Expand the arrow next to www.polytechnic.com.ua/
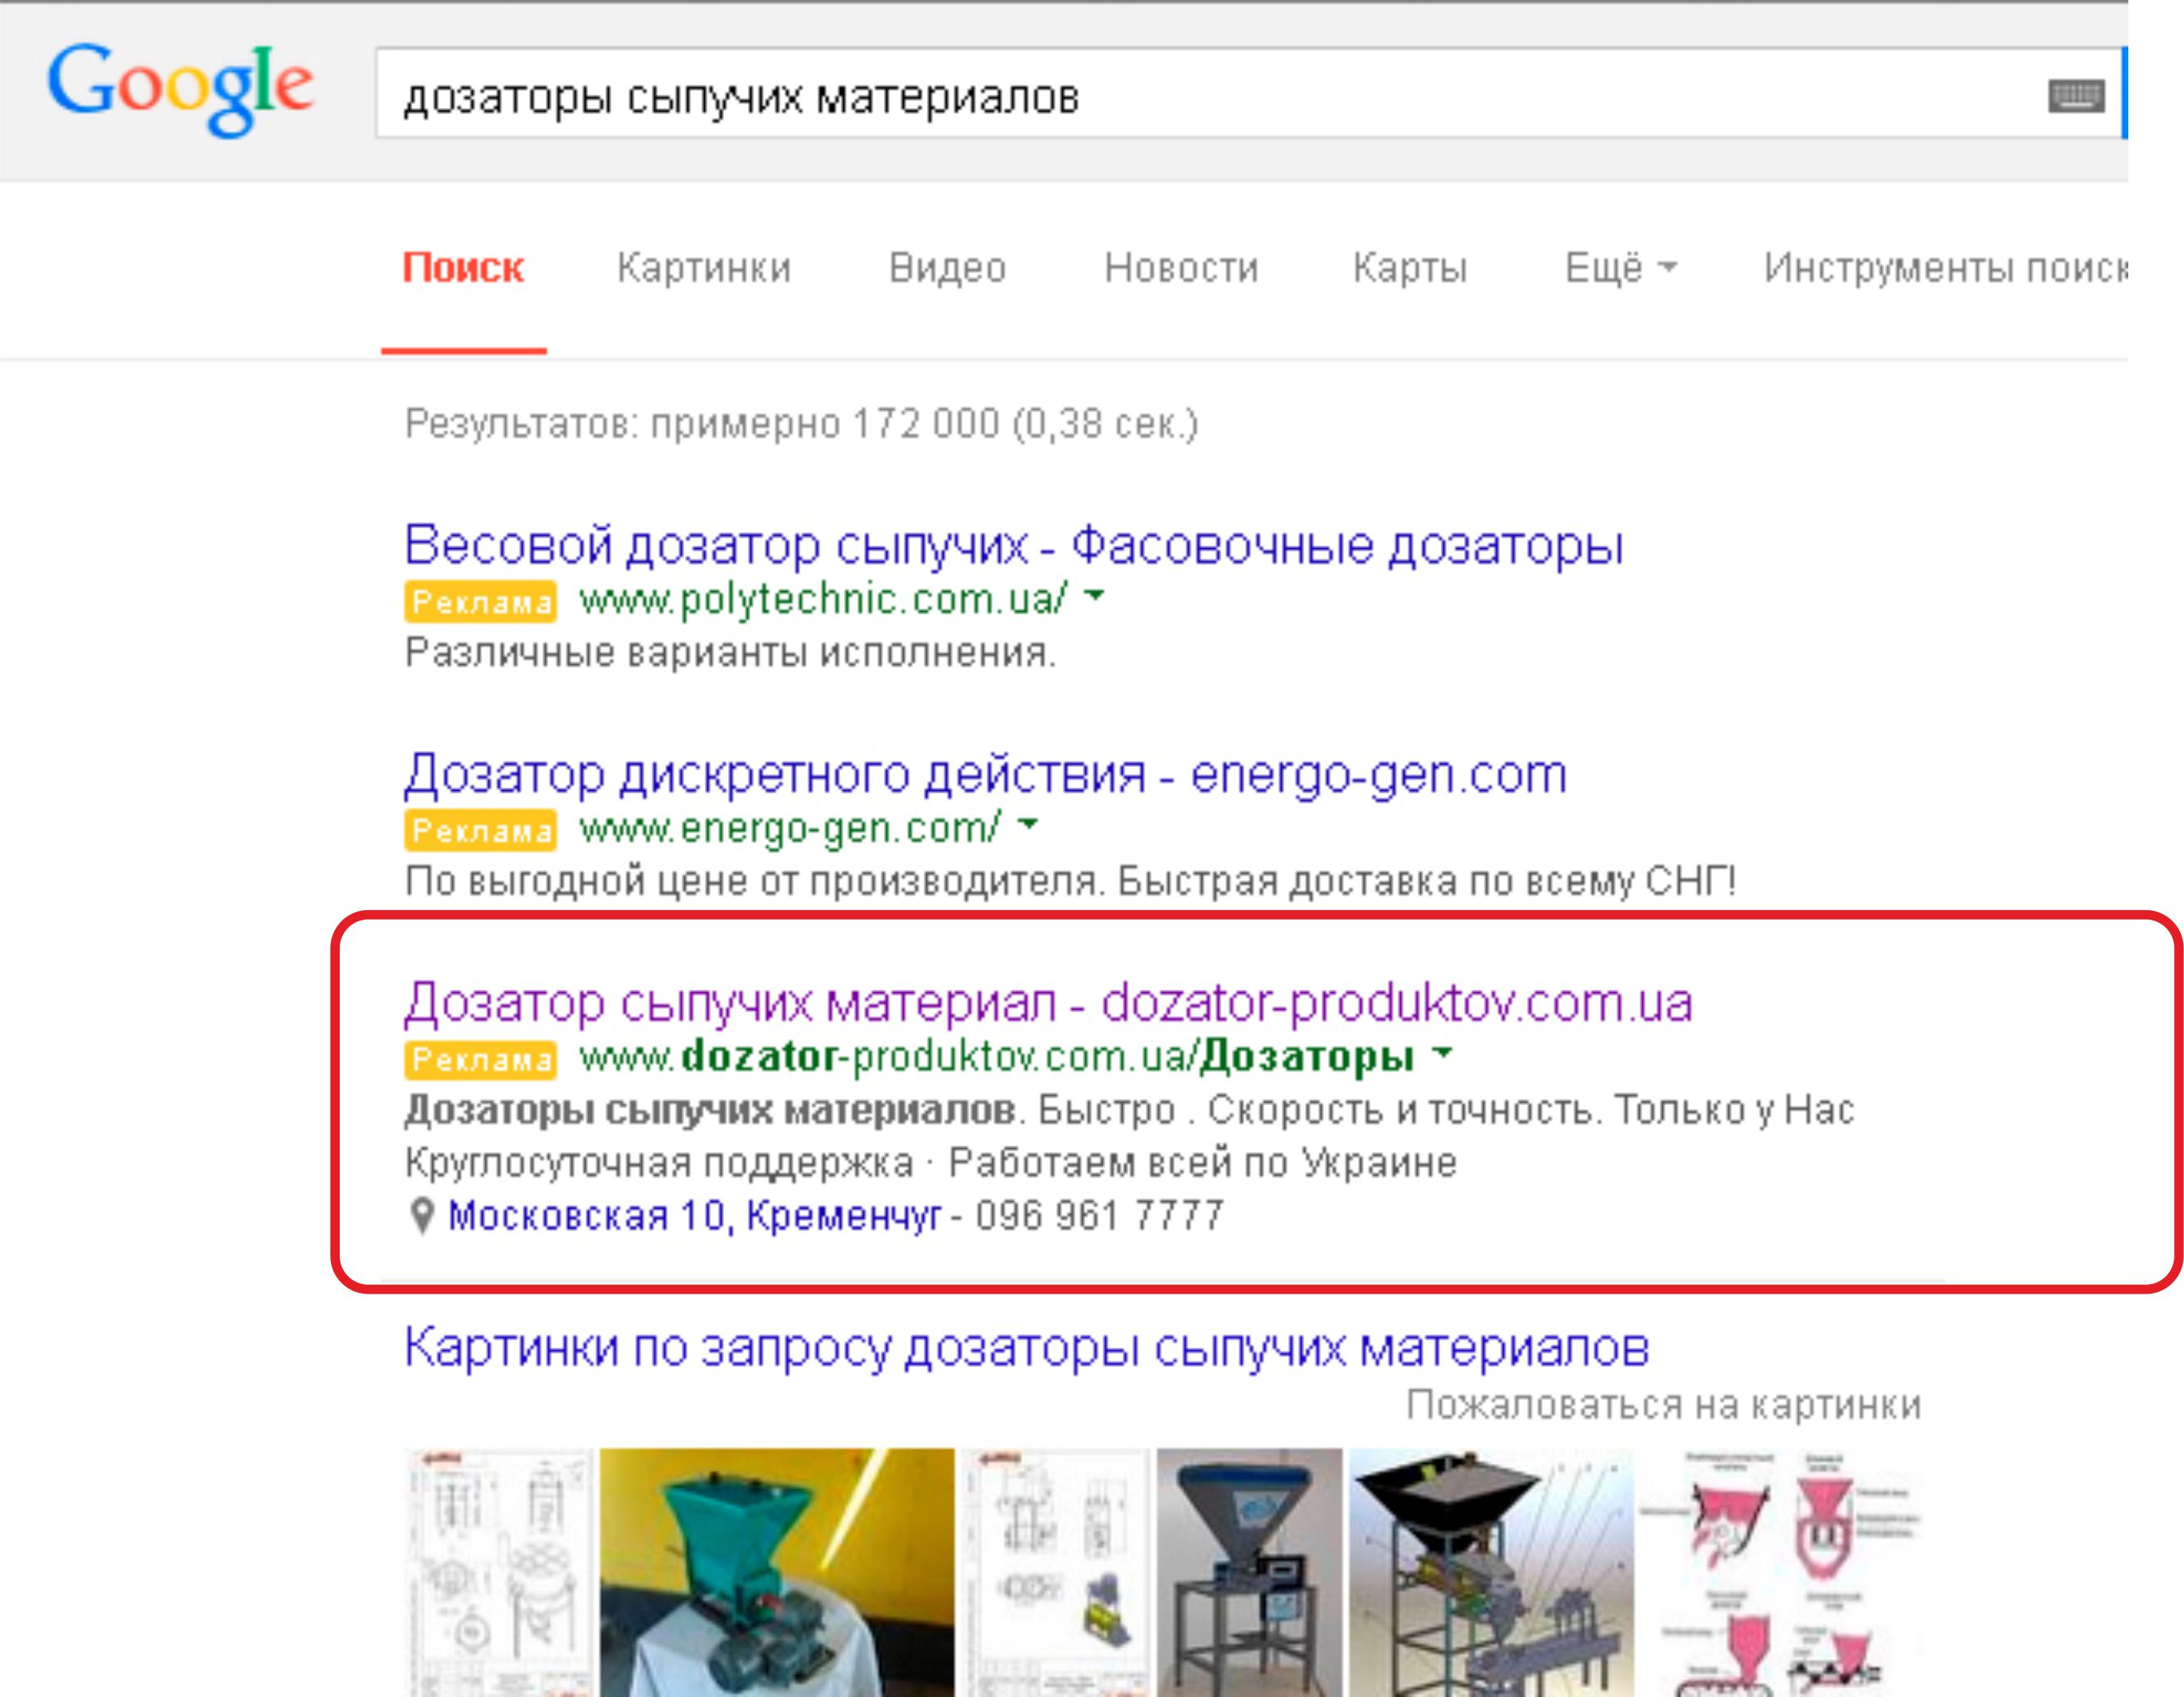Screen dimensions: 2184x1697 (x=1095, y=596)
